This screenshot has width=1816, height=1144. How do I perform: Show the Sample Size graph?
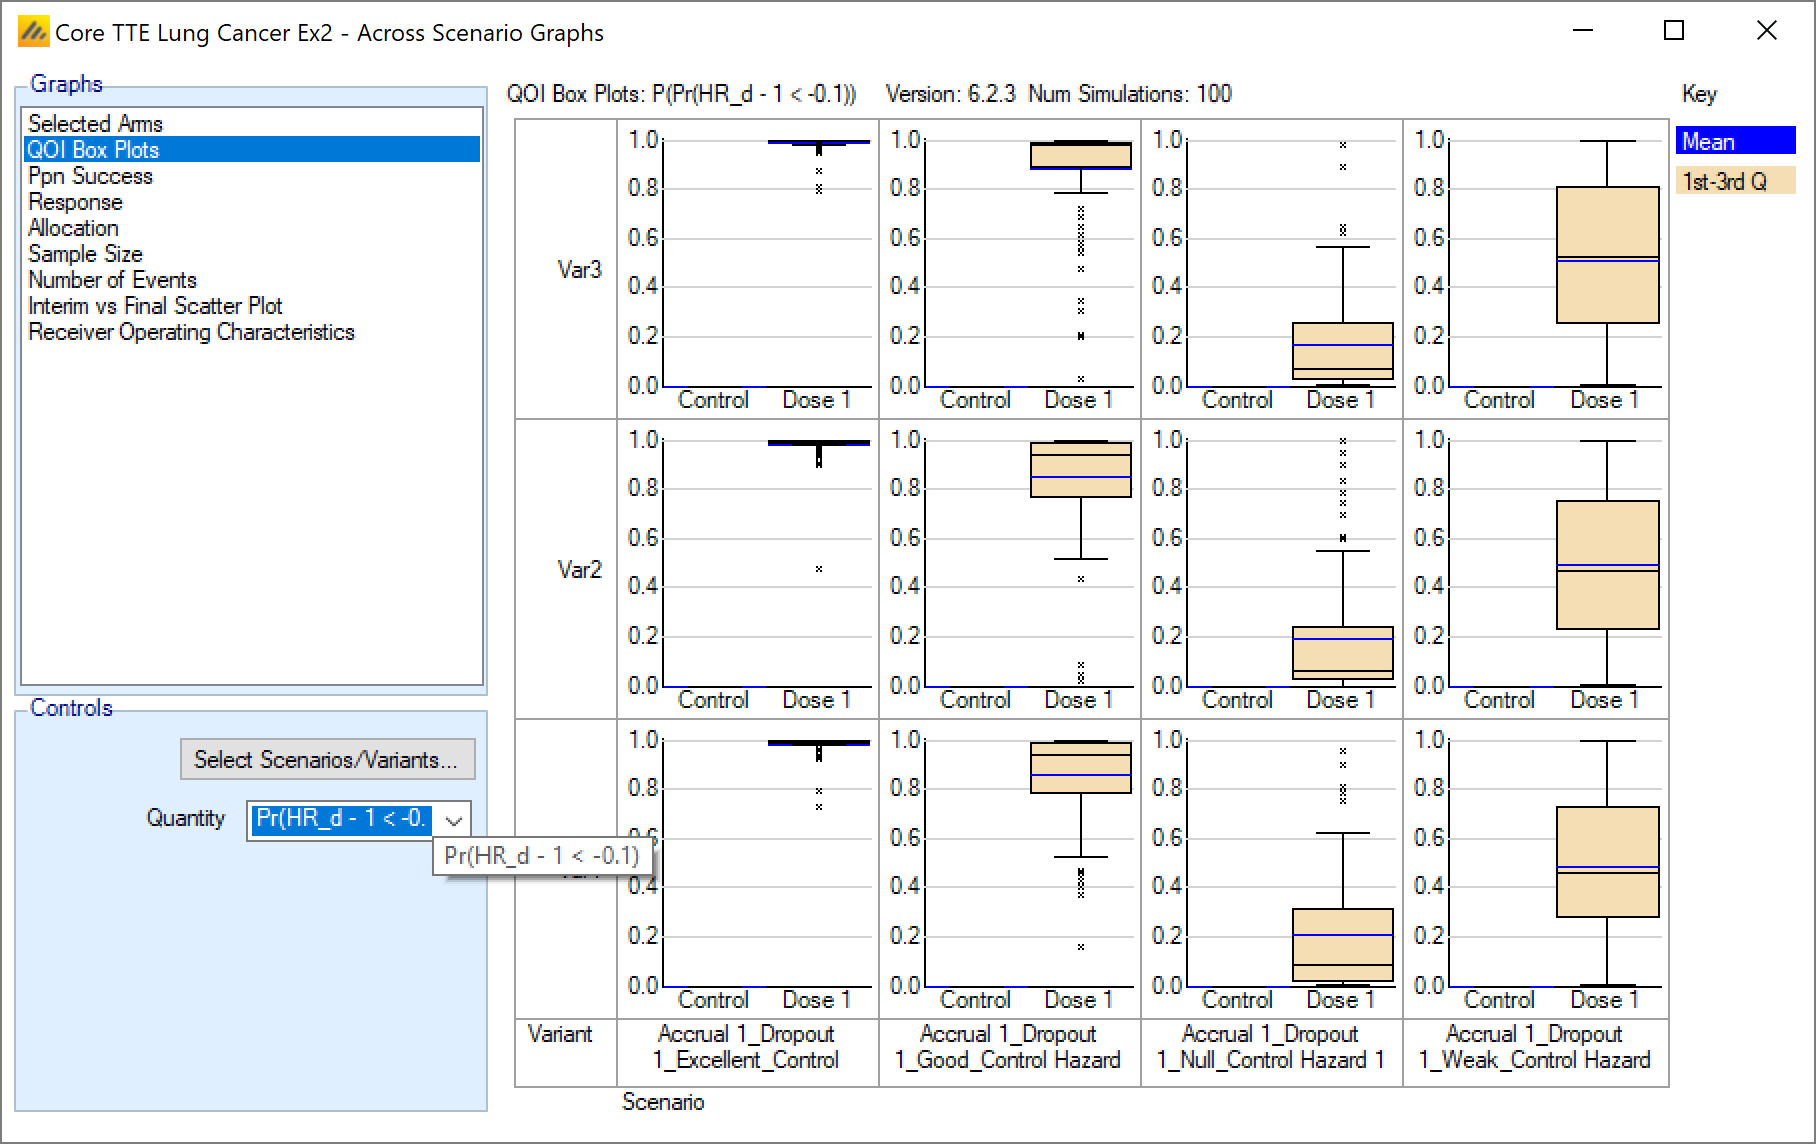click(x=85, y=254)
